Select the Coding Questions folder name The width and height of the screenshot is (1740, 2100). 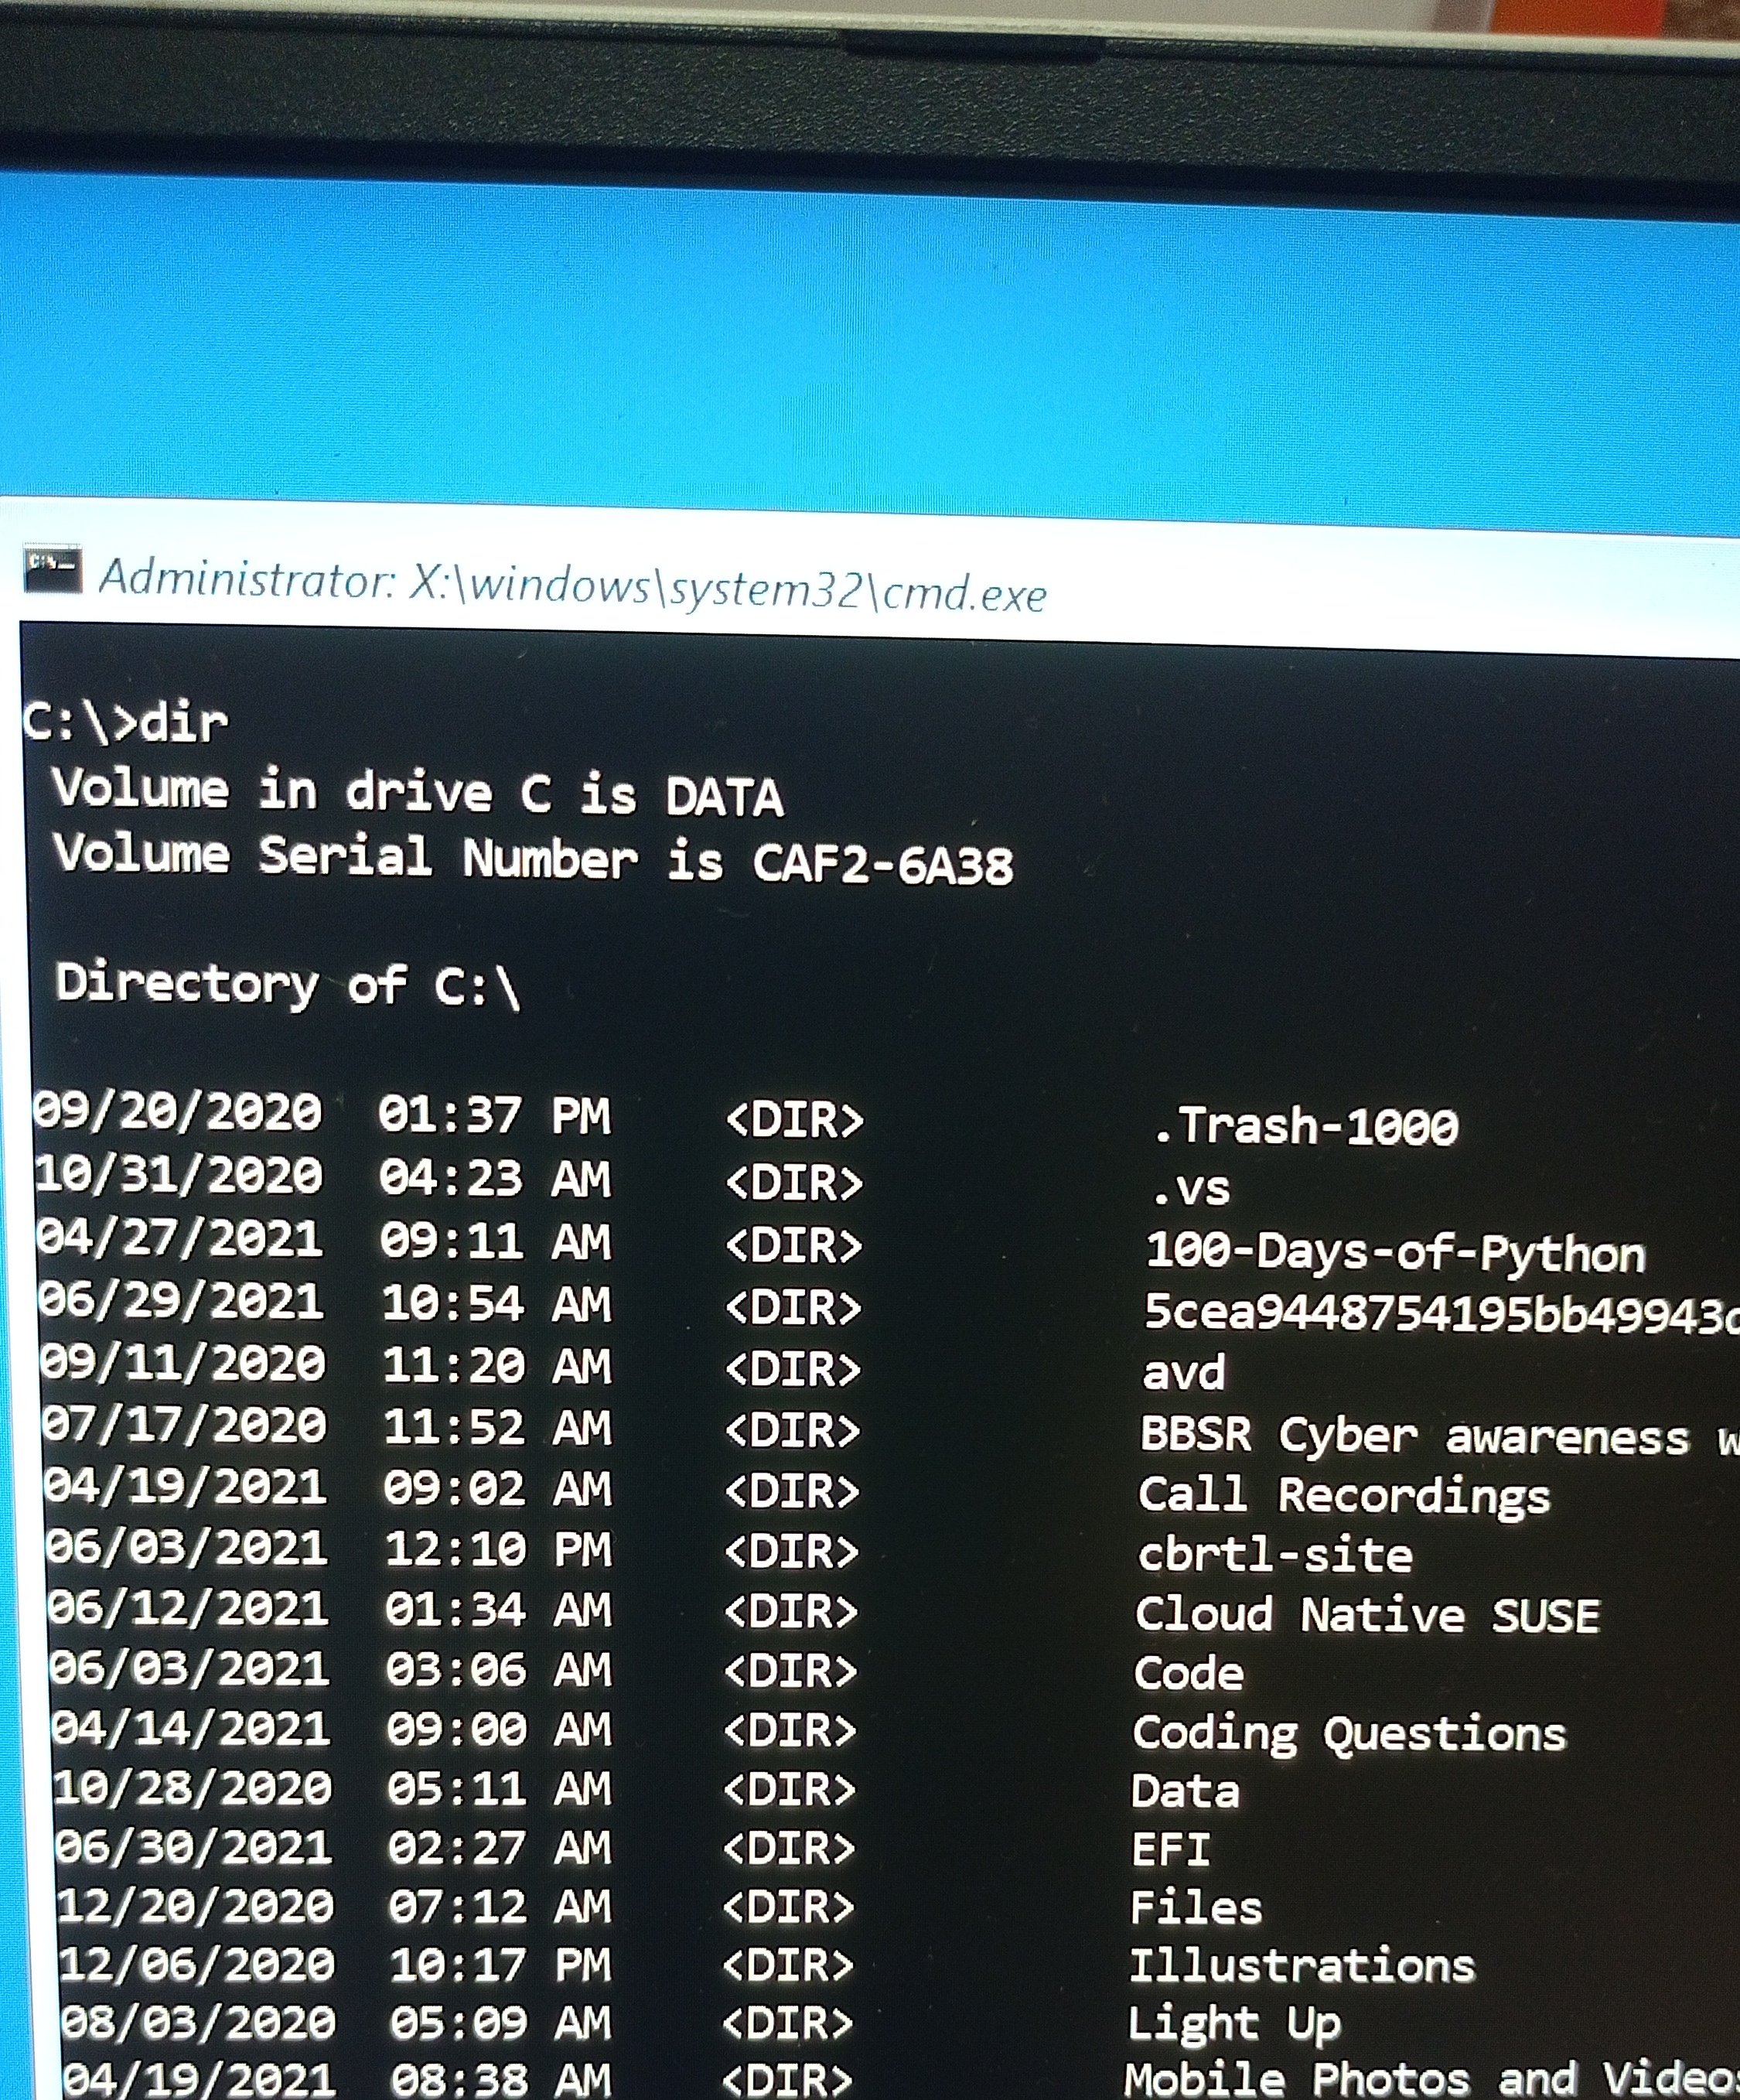pos(1349,1735)
